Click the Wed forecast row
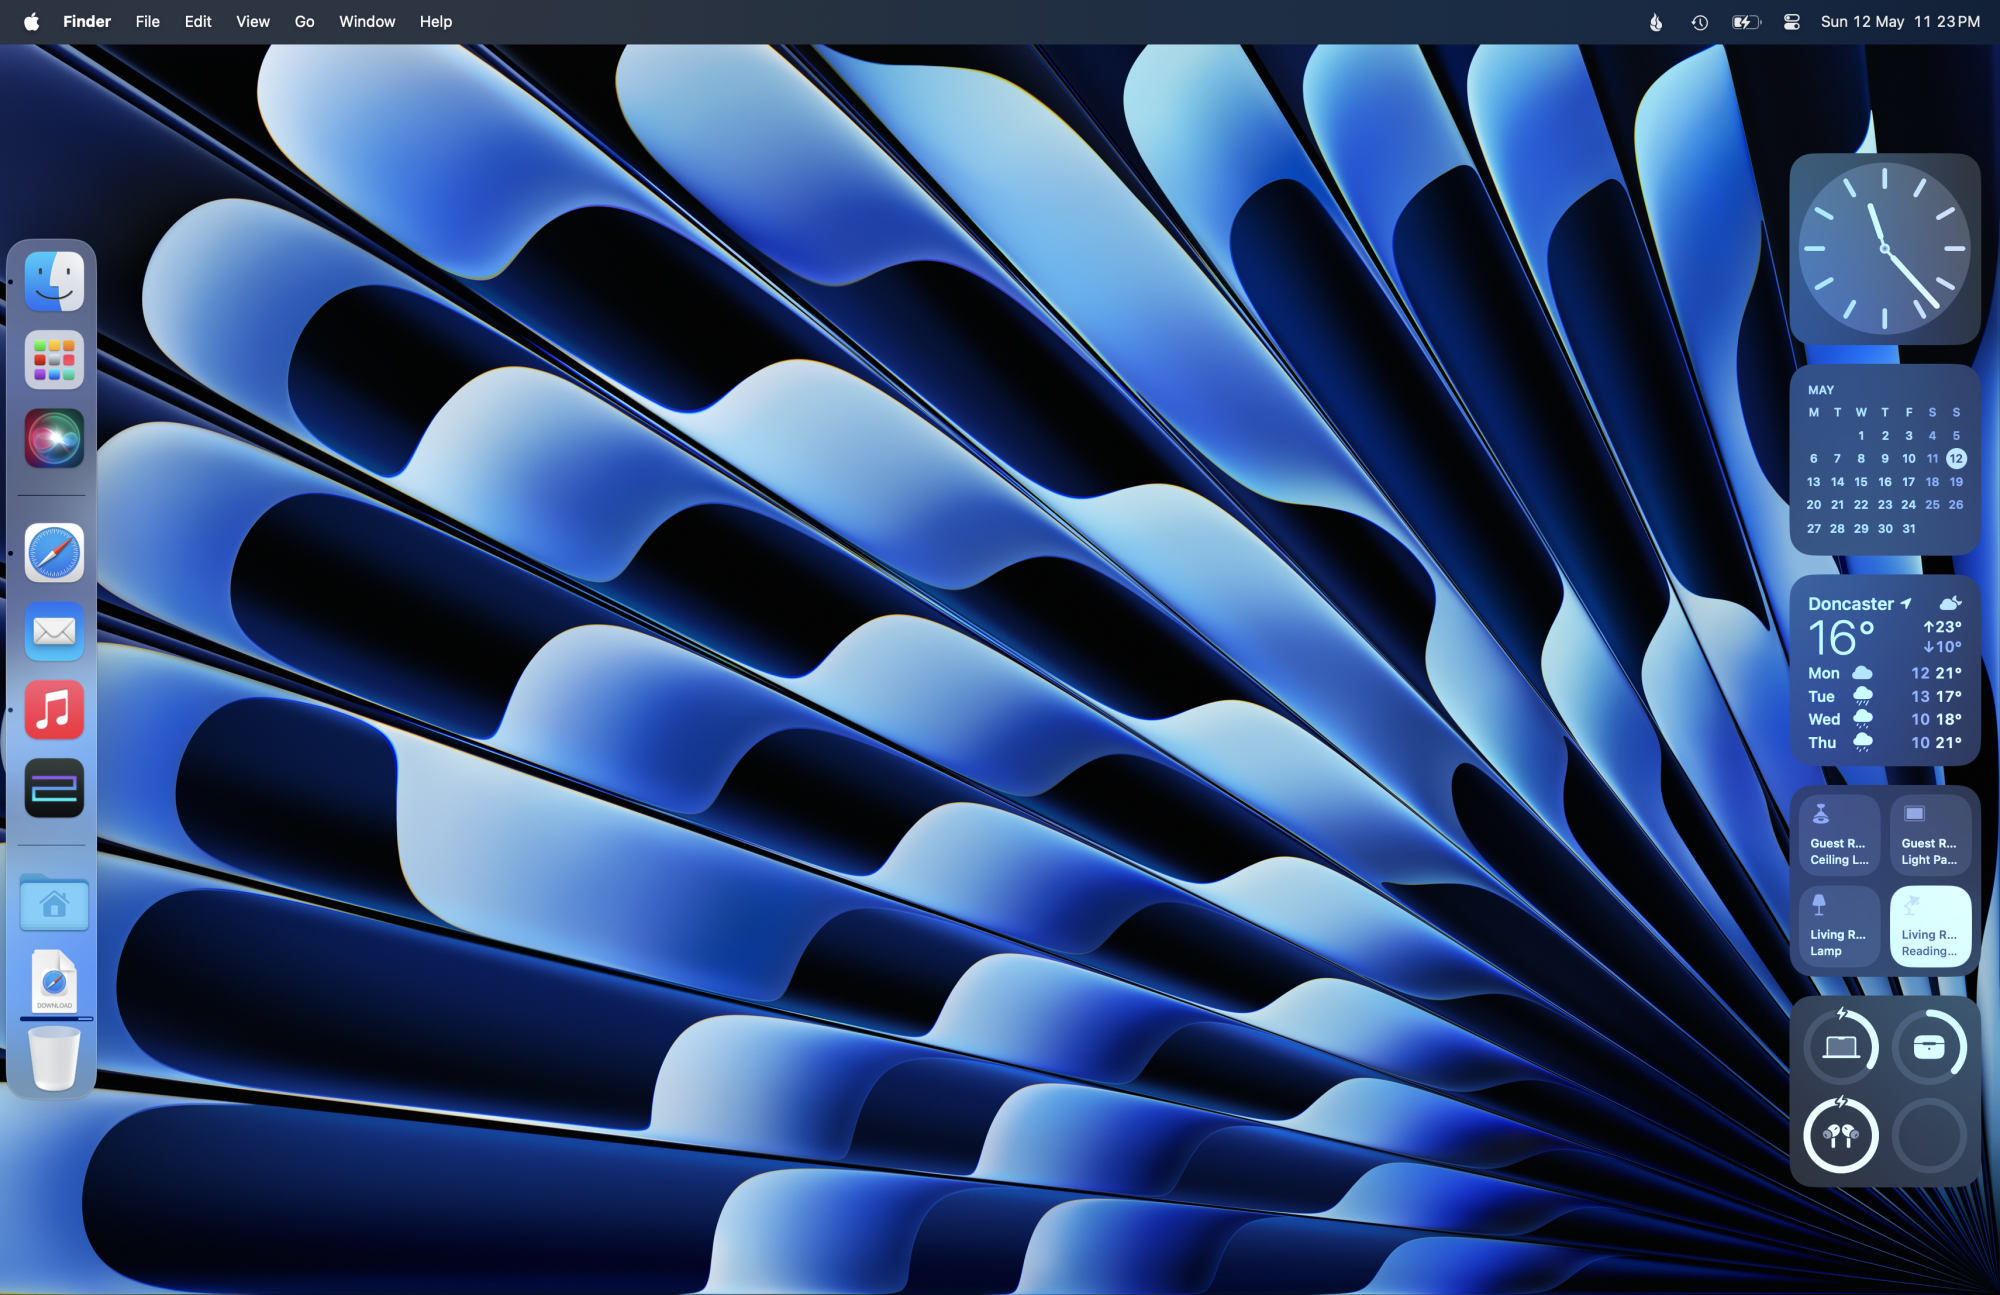 pyautogui.click(x=1885, y=719)
